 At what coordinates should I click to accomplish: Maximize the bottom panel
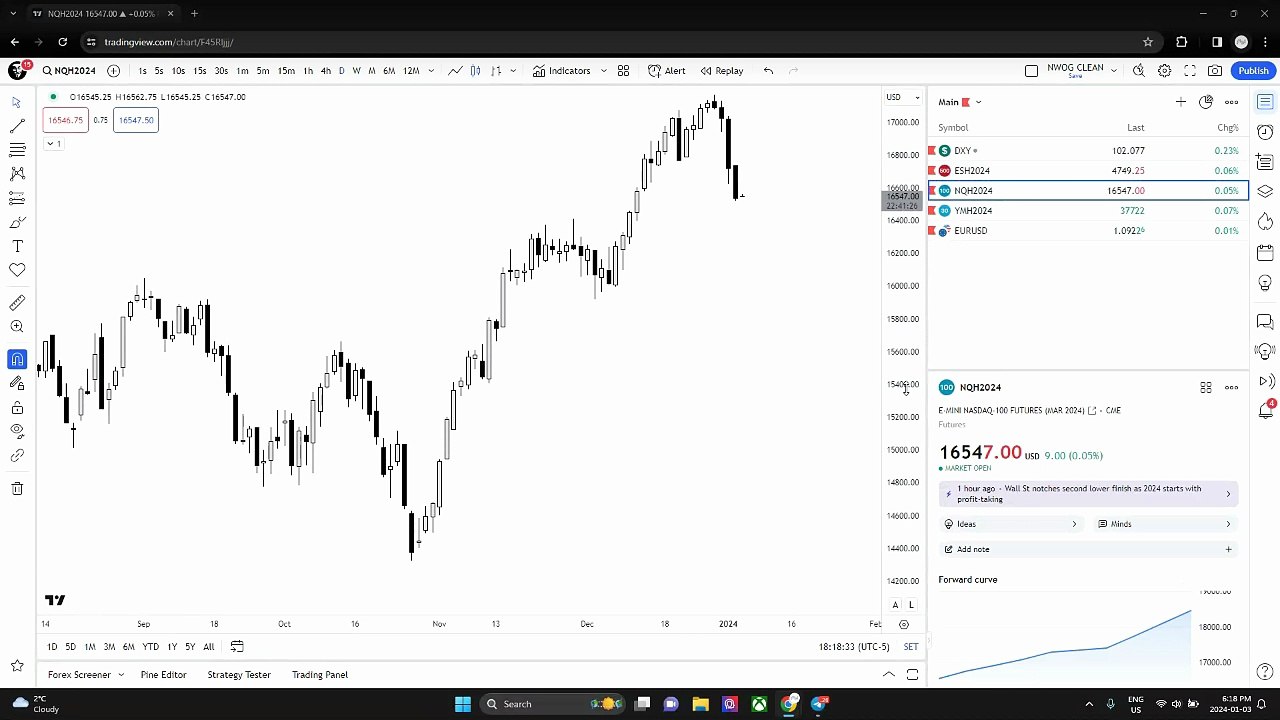912,675
